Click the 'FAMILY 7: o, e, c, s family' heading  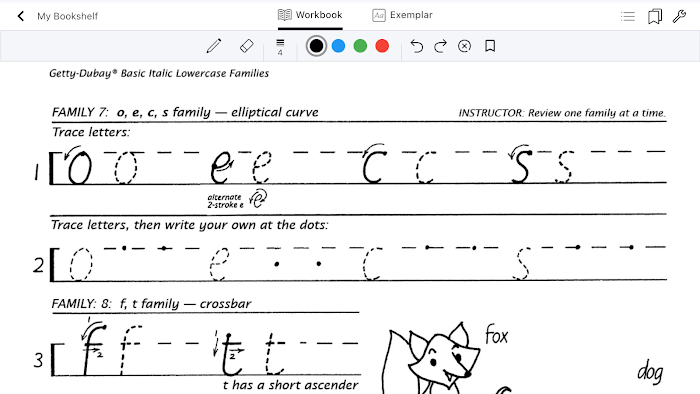185,112
